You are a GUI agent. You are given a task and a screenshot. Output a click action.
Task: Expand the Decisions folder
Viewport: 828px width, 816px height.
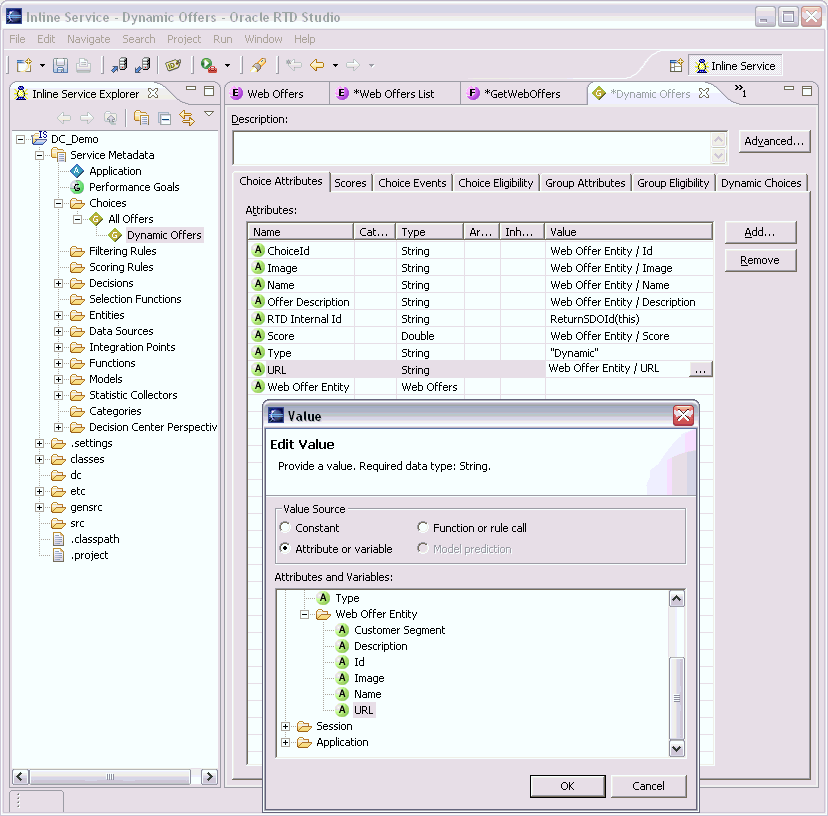point(59,284)
